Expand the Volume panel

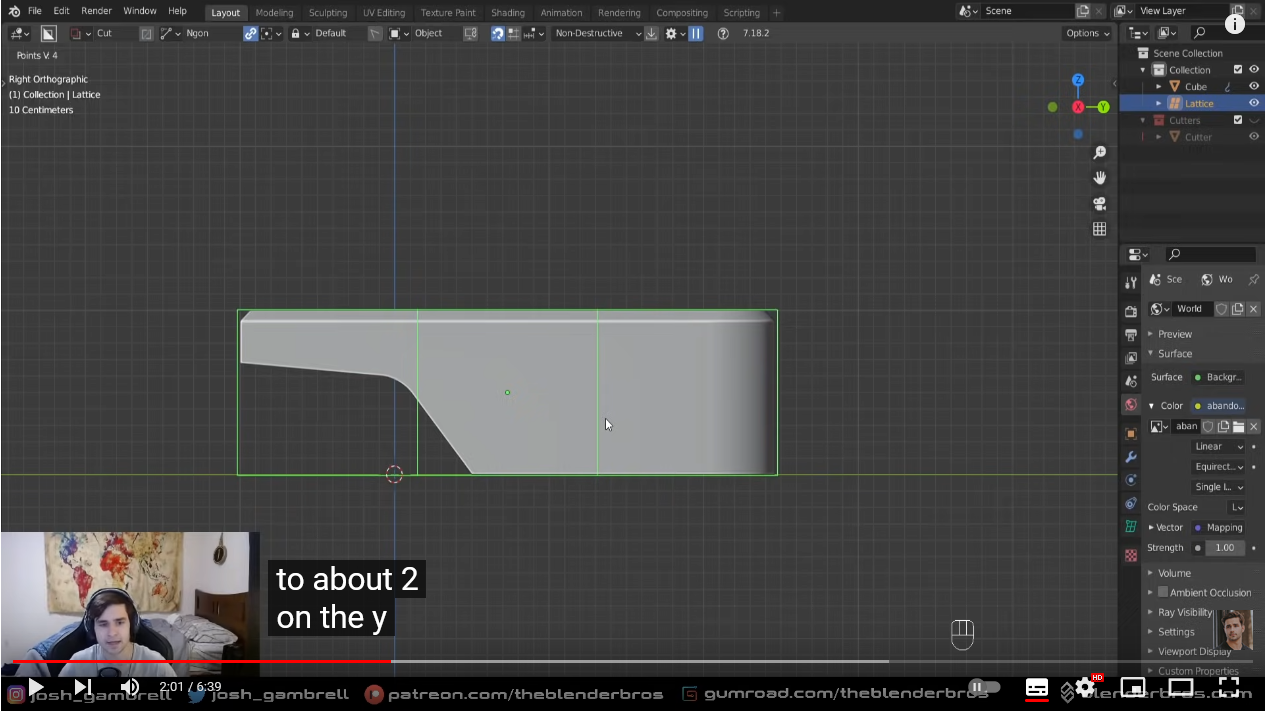(x=1174, y=573)
